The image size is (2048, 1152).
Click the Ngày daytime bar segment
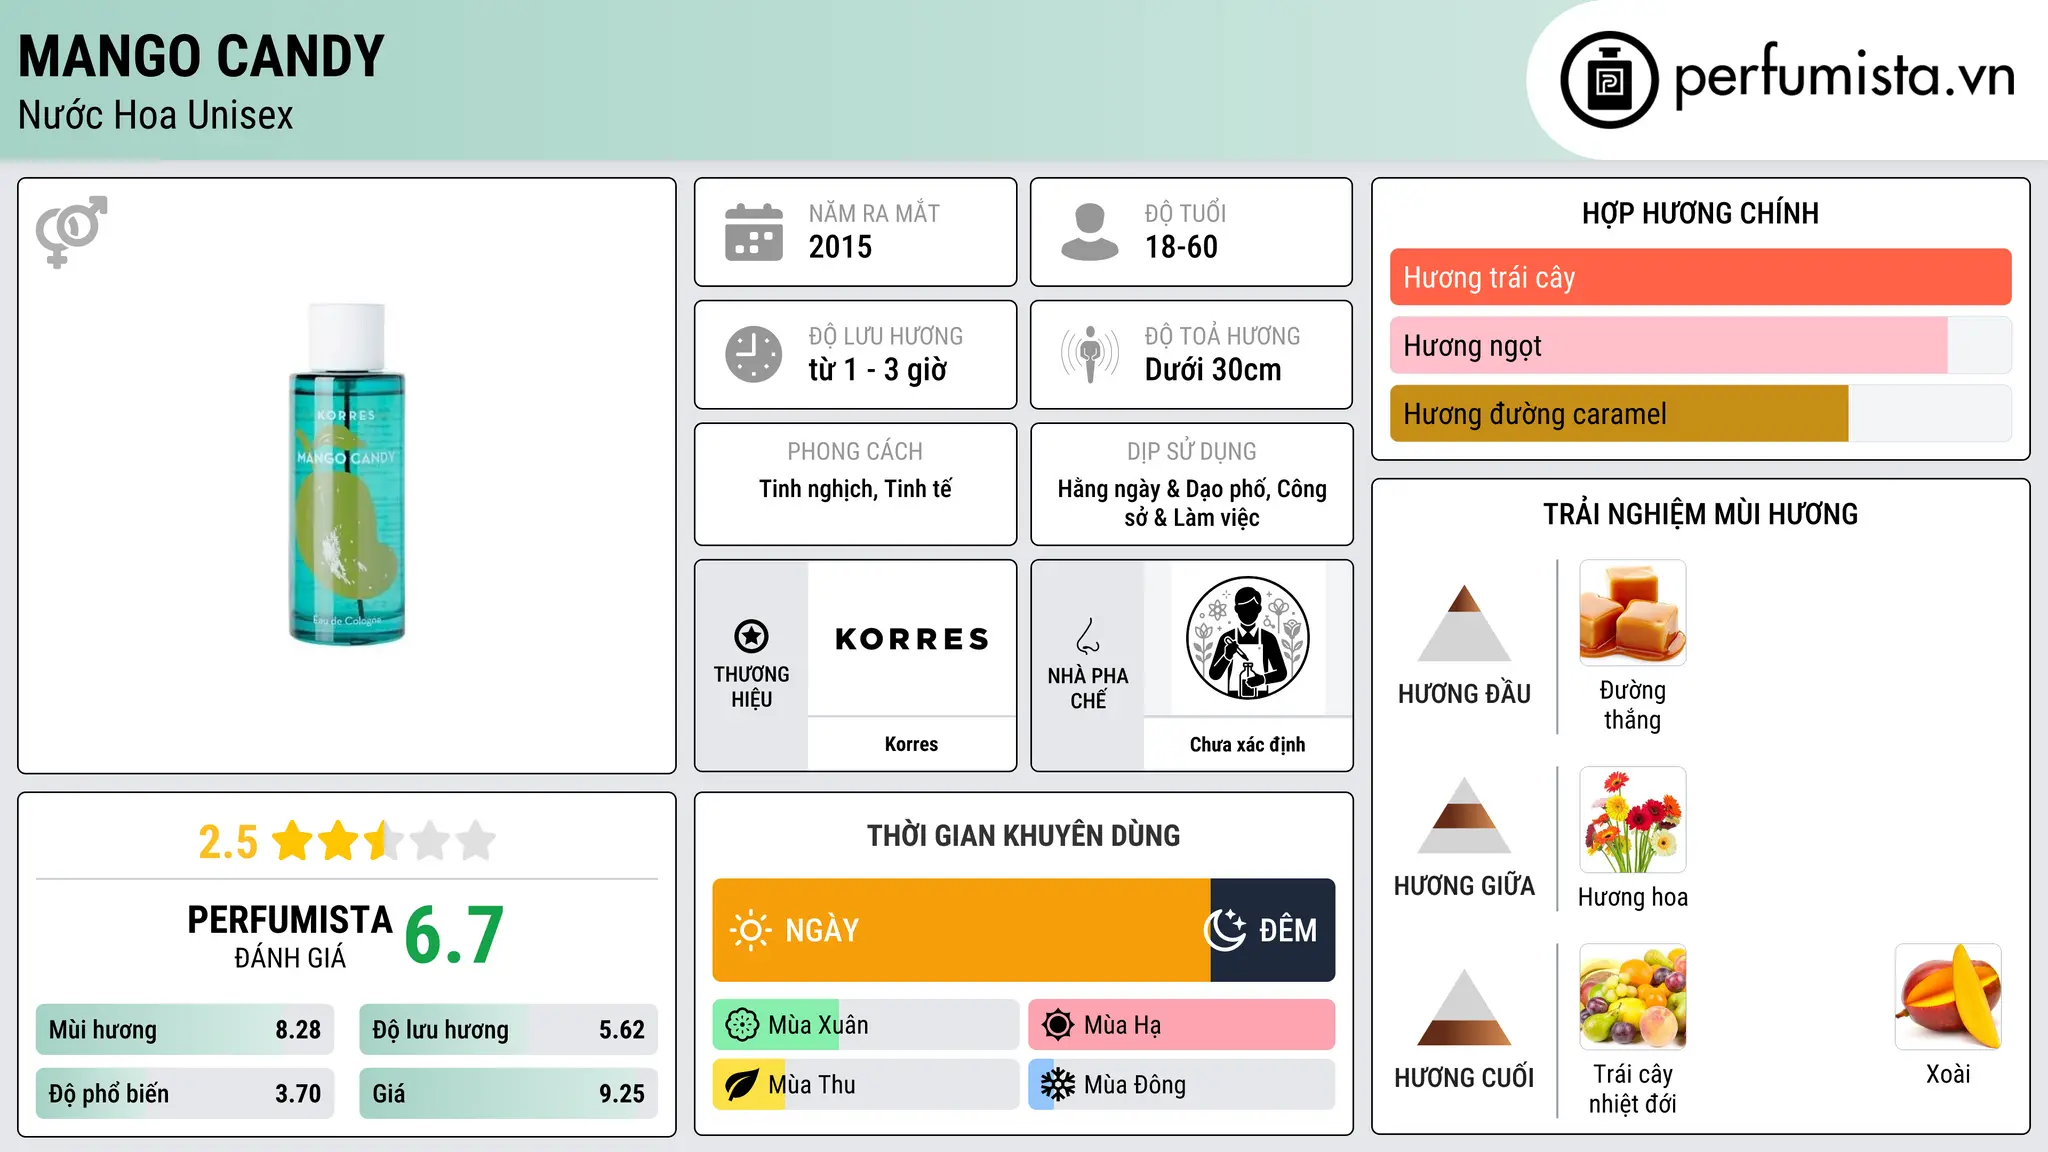point(961,930)
